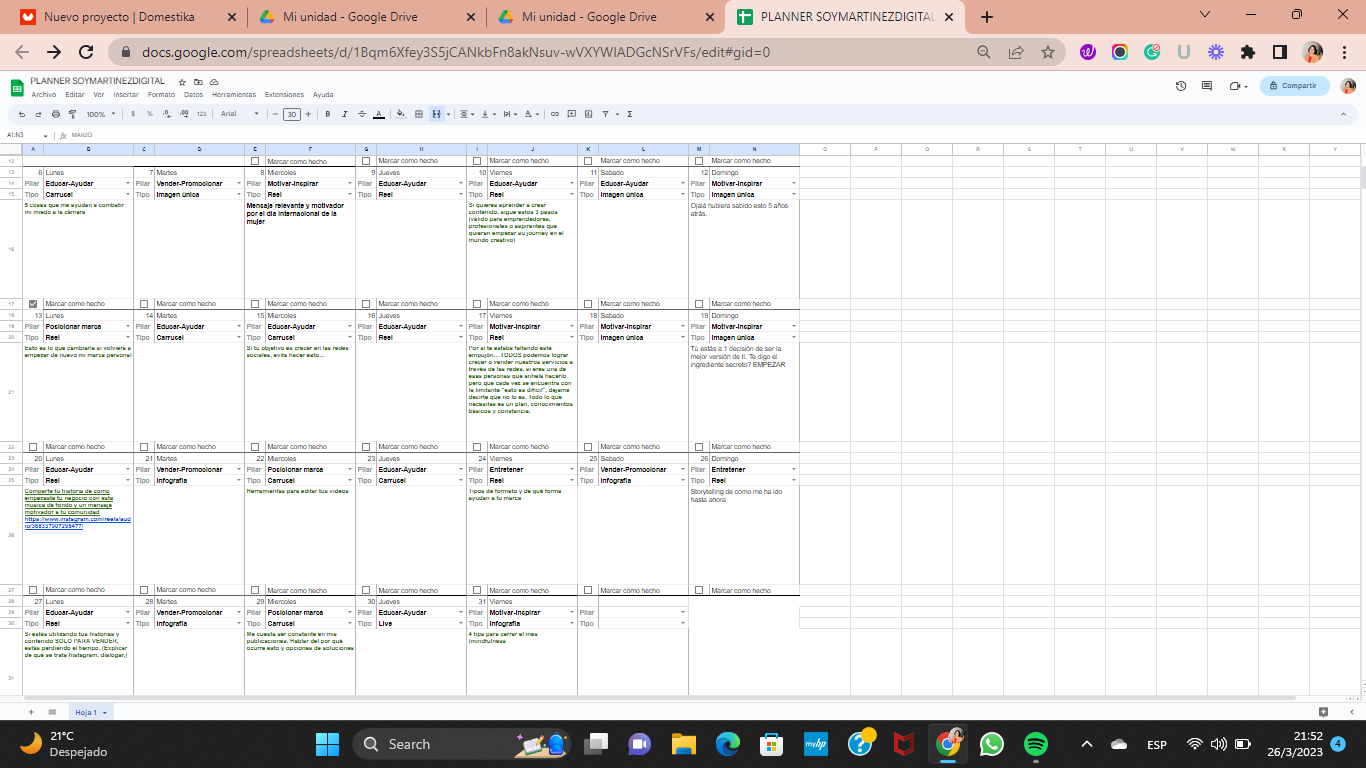Open the borders tool

(419, 114)
